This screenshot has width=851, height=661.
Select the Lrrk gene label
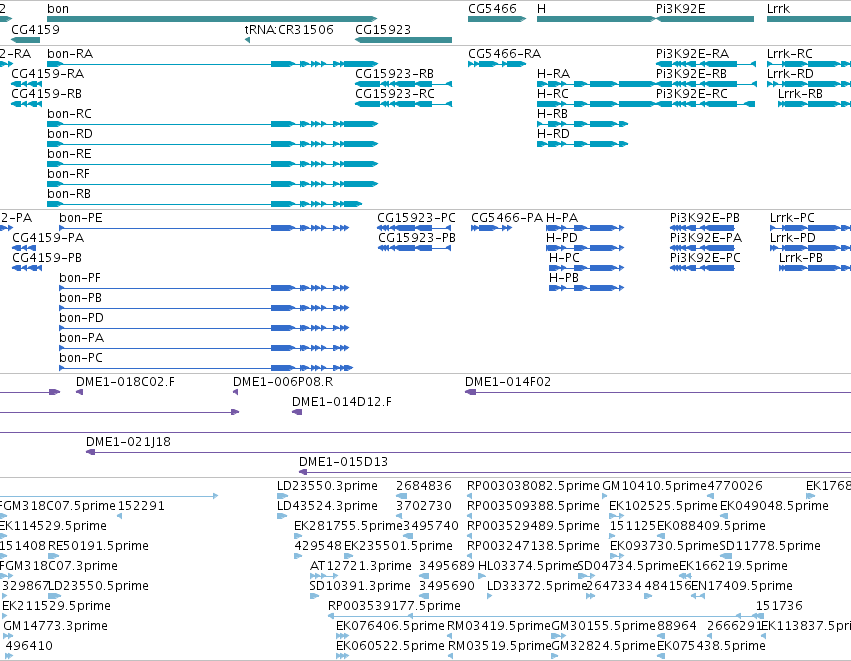tap(778, 9)
